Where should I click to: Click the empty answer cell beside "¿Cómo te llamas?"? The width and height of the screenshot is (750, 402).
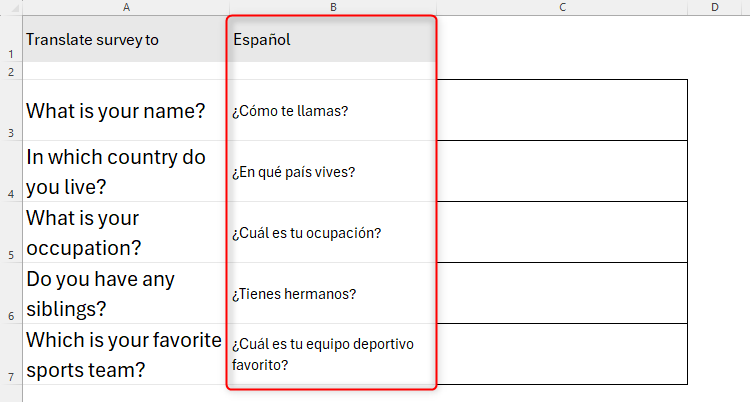(563, 111)
